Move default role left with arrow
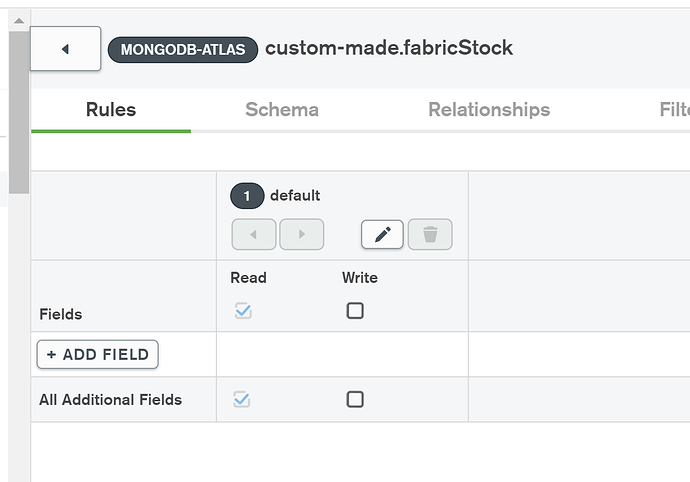 [254, 234]
